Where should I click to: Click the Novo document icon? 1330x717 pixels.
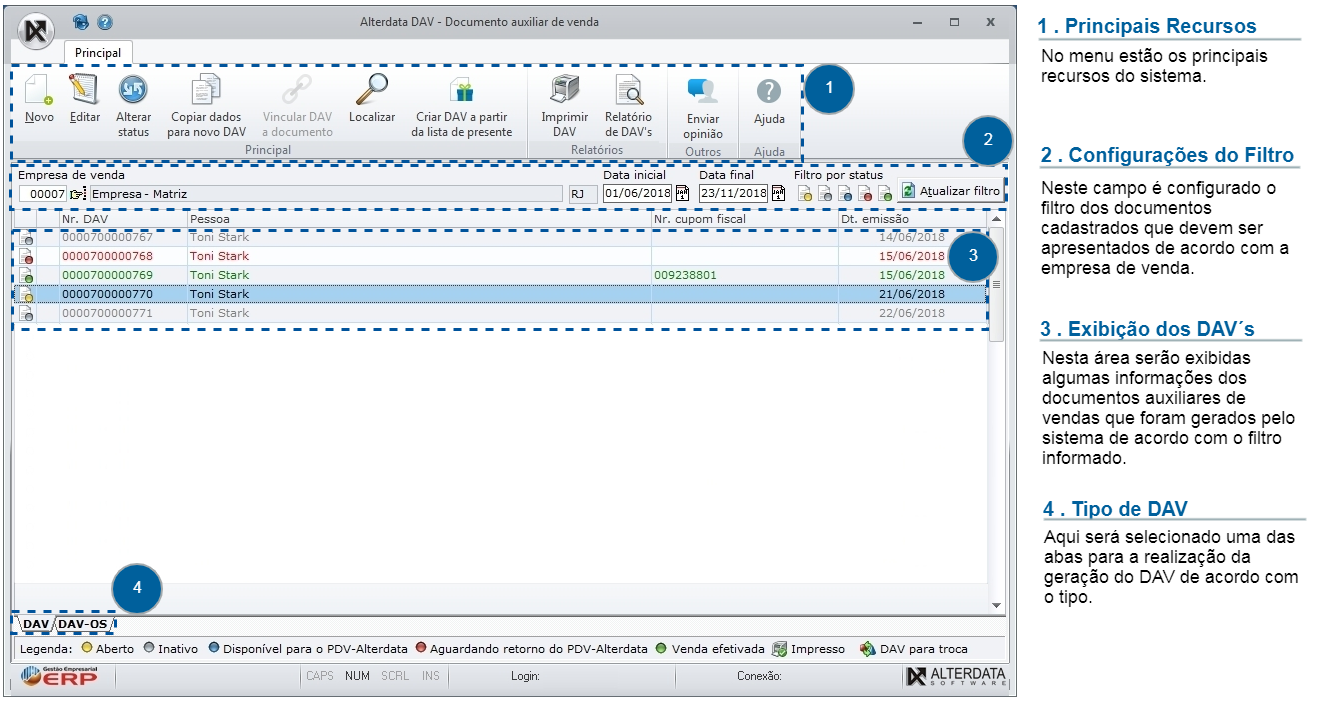38,92
